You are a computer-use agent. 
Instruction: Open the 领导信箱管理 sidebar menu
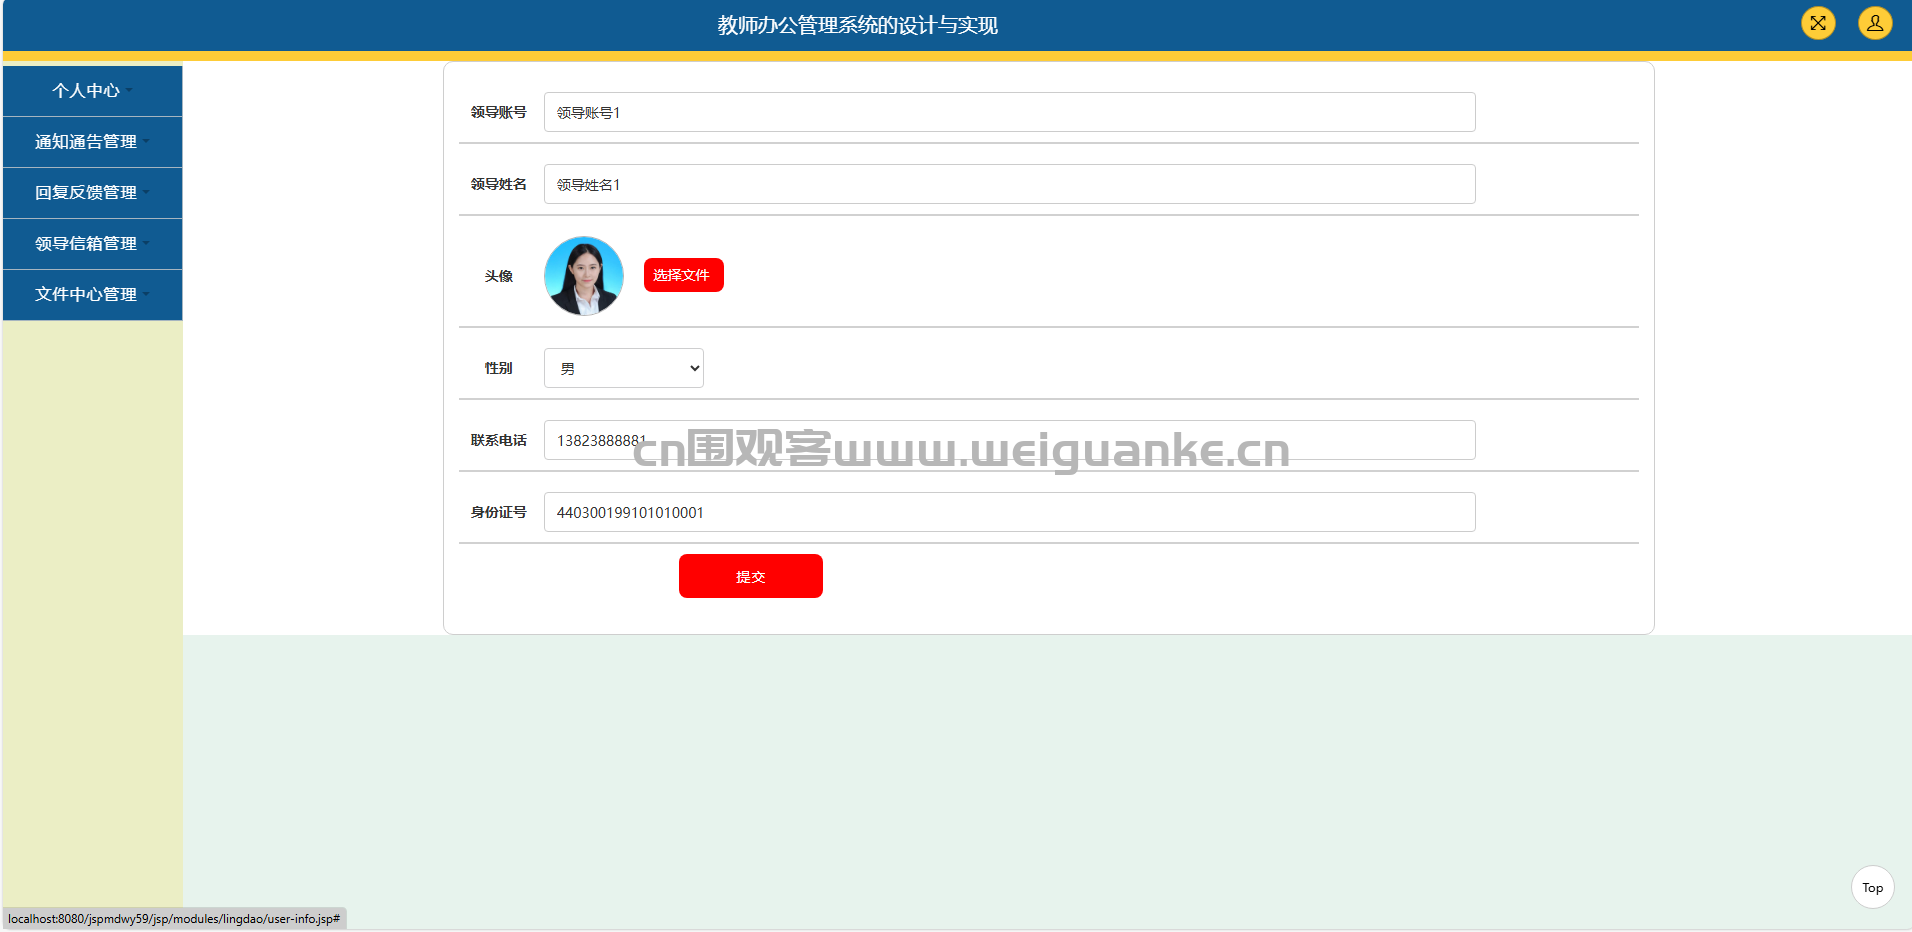tap(92, 244)
